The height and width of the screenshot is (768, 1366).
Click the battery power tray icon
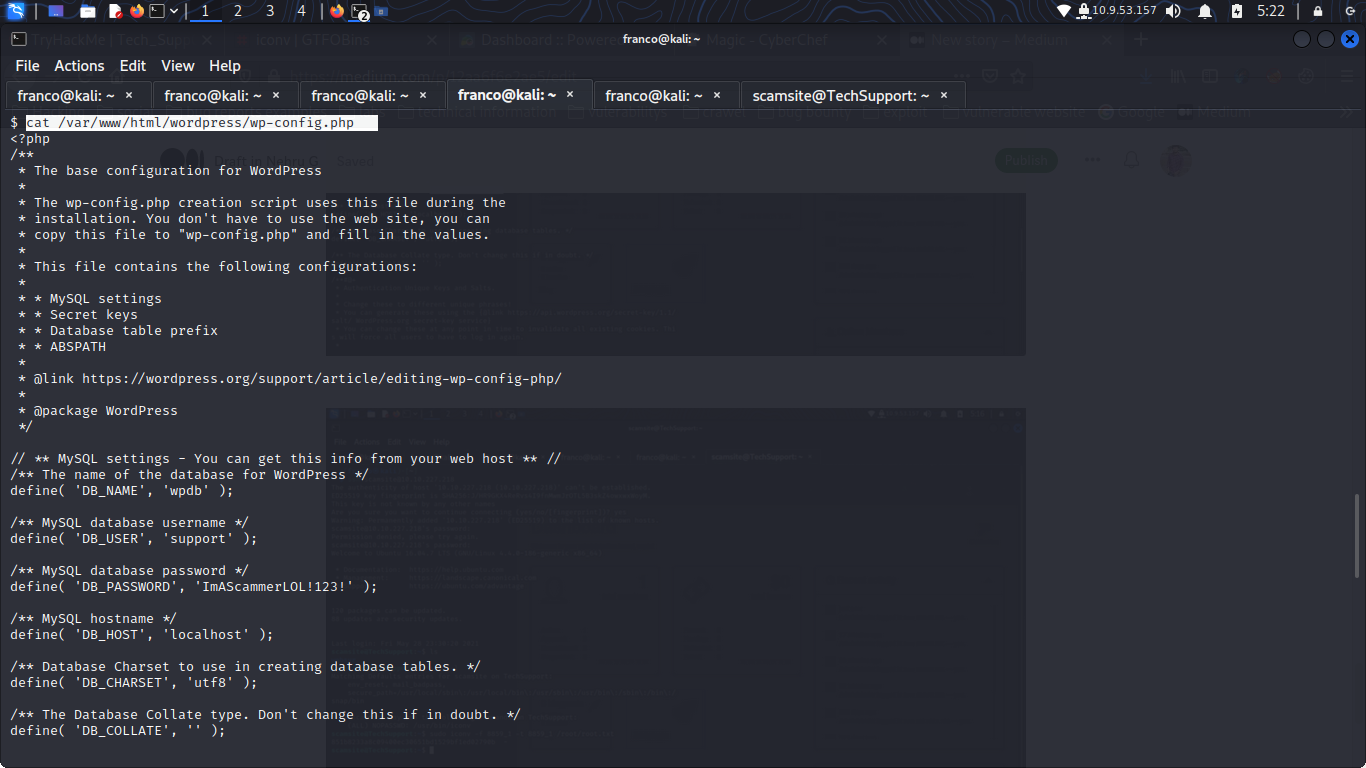pos(1237,11)
